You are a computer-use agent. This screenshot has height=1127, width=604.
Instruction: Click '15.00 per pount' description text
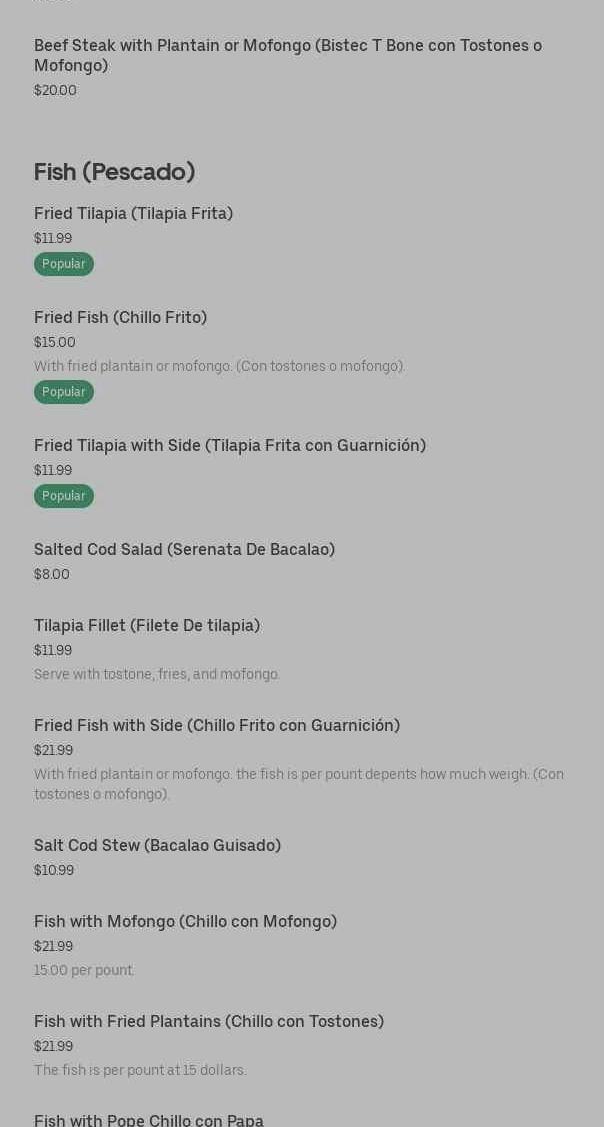click(84, 970)
